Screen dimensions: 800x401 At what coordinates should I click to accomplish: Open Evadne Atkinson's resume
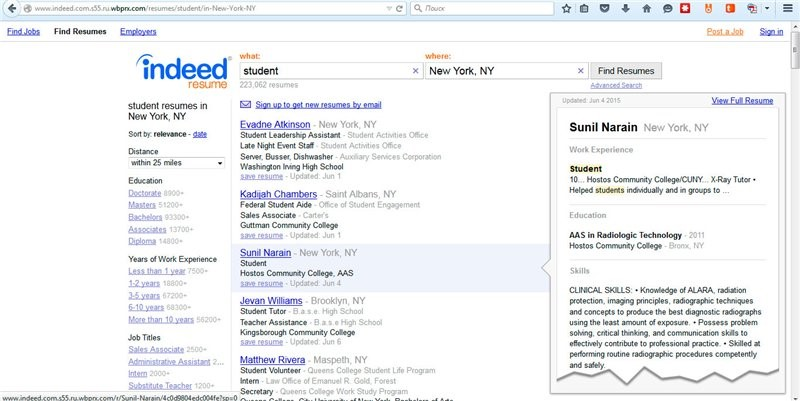coord(275,125)
